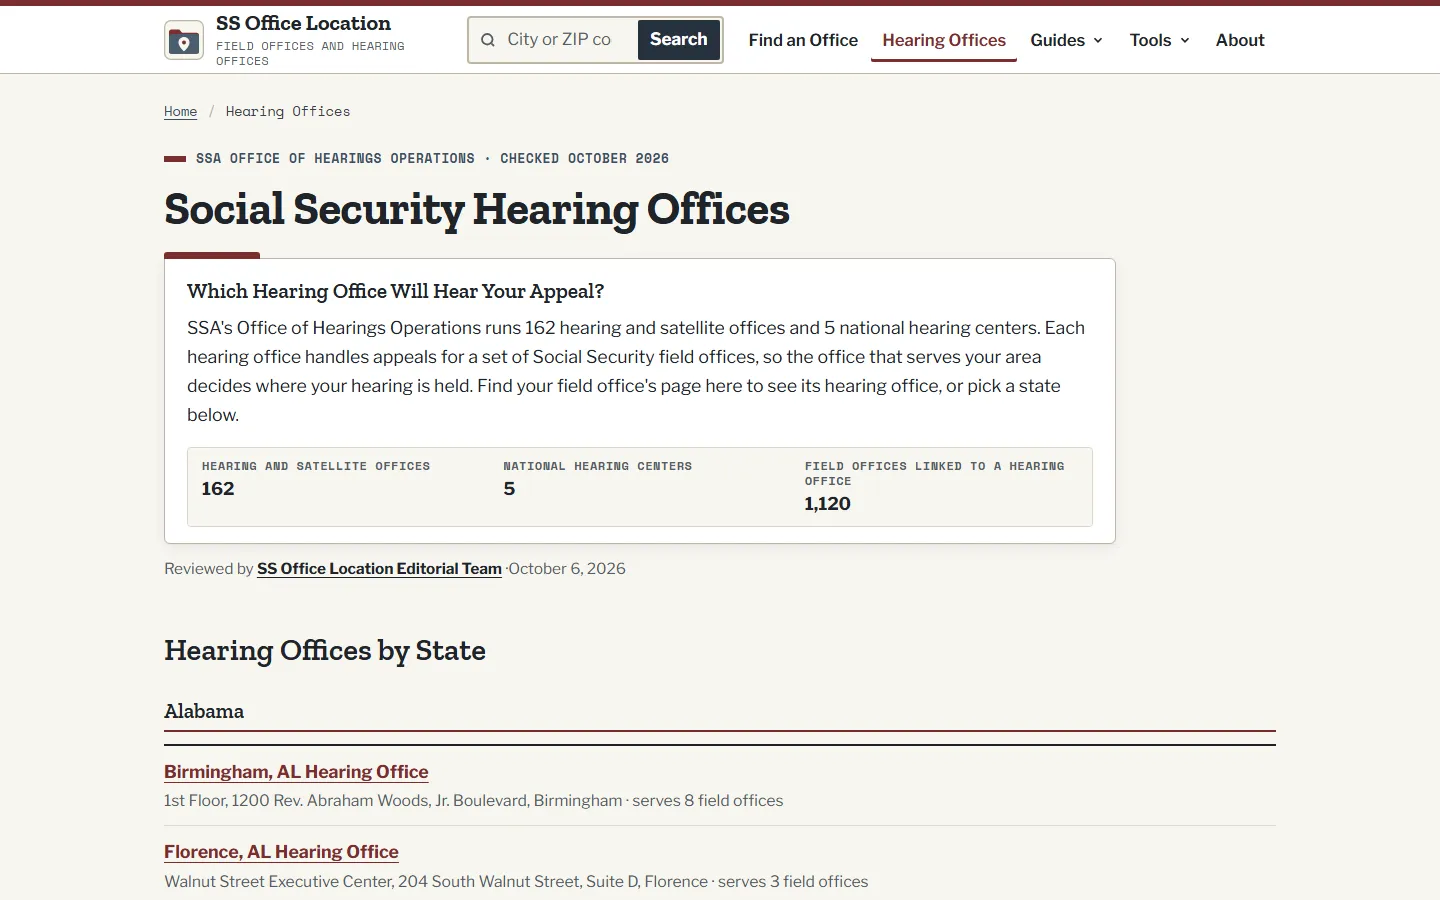Go to the About page
The width and height of the screenshot is (1440, 900).
1240,40
